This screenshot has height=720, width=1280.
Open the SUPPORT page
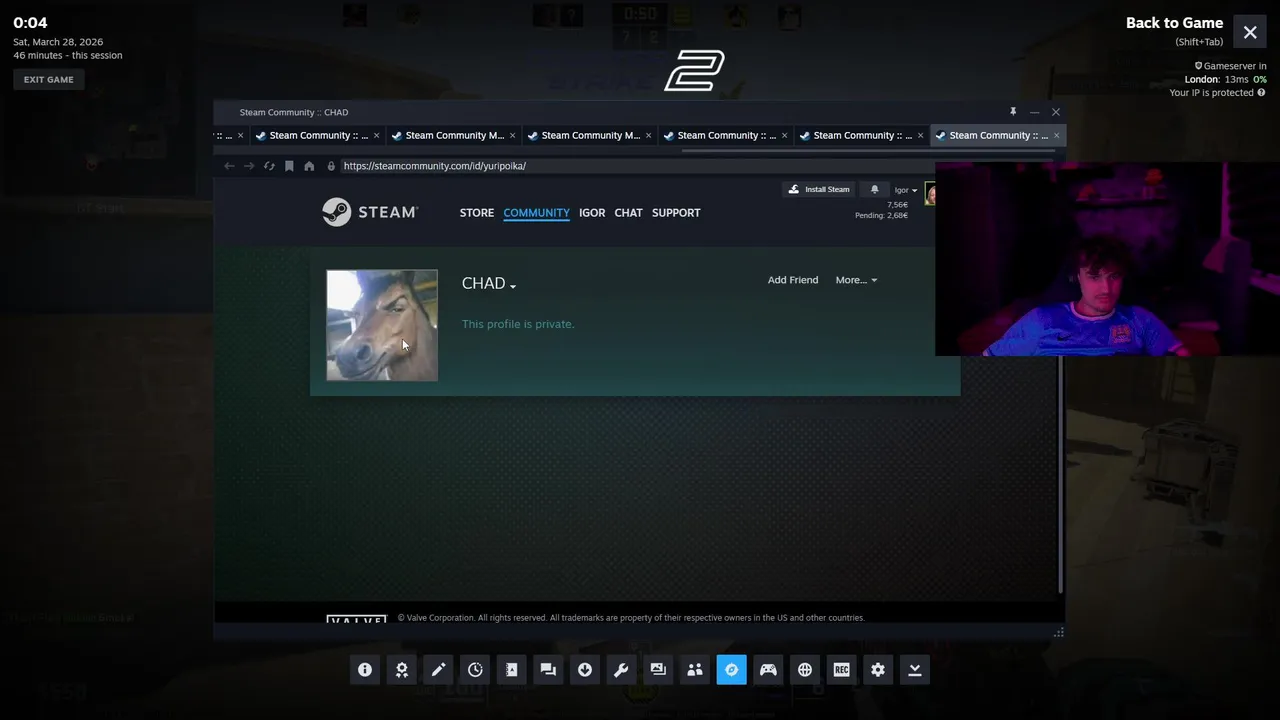pos(676,213)
